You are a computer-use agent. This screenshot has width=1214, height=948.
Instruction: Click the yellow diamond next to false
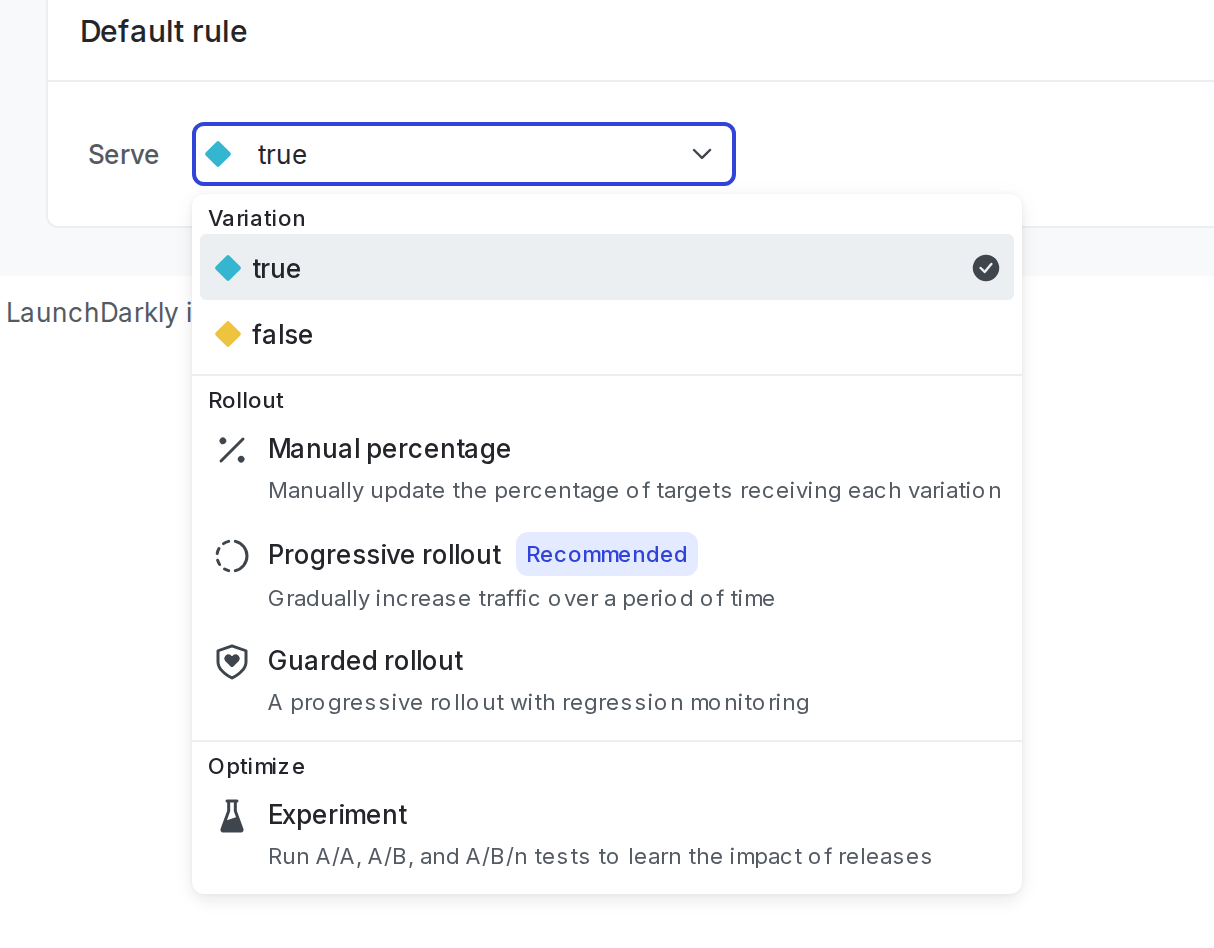[227, 334]
